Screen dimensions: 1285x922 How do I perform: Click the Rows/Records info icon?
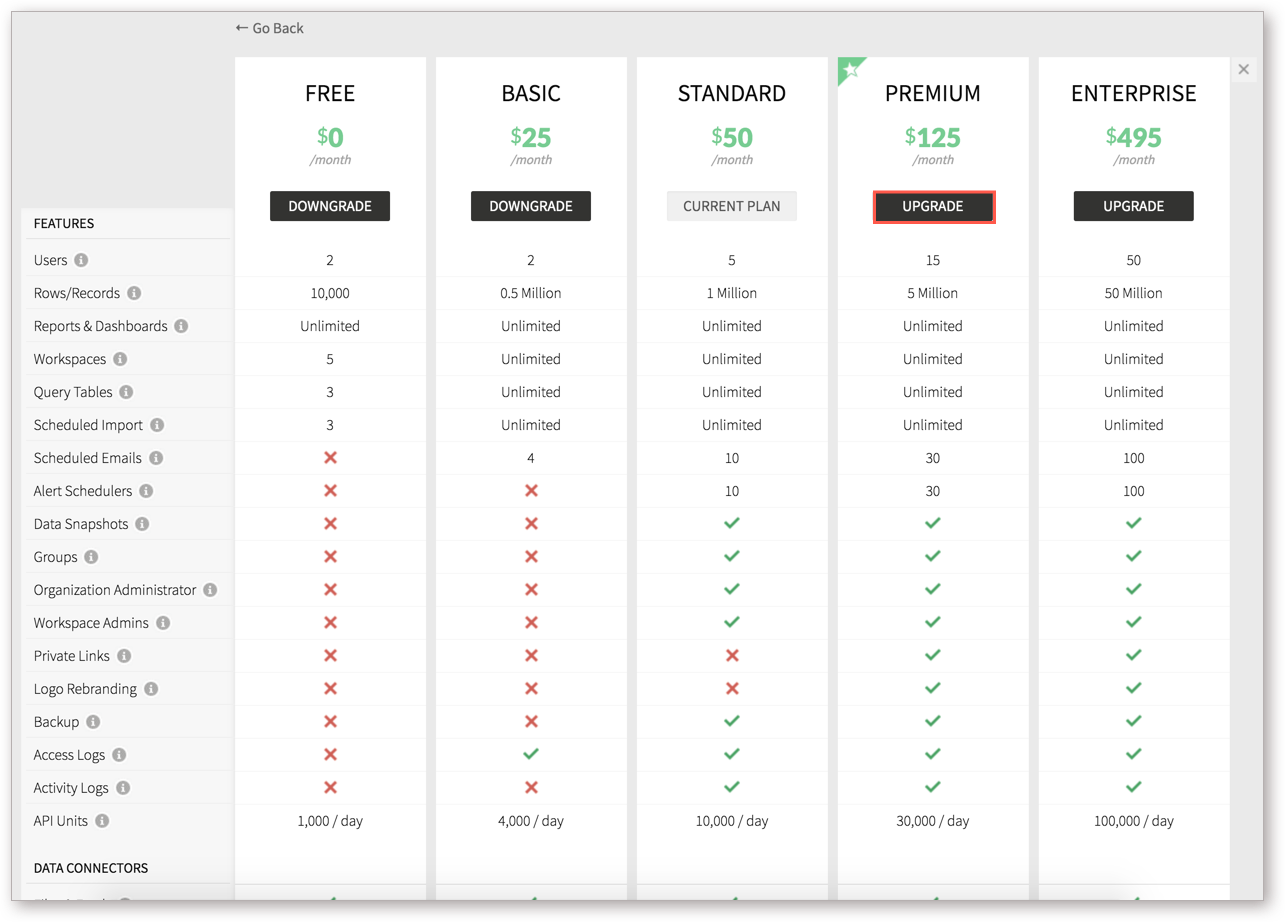point(134,293)
